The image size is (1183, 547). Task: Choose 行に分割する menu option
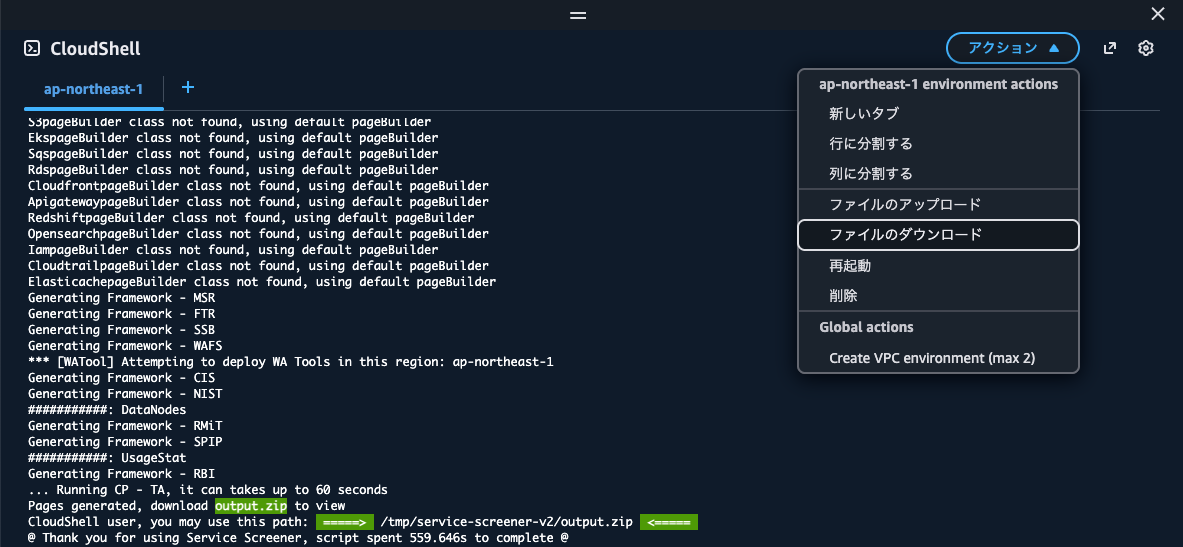(870, 144)
